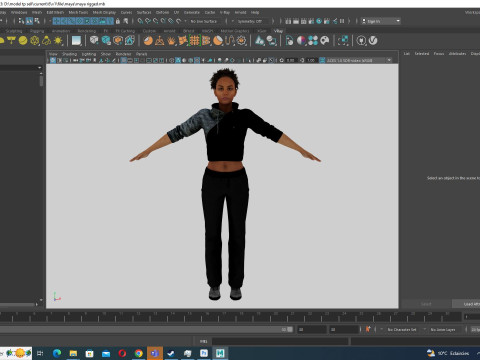The width and height of the screenshot is (480, 360).
Task: Open the Google Chrome taskbar icon
Action: 139,353
